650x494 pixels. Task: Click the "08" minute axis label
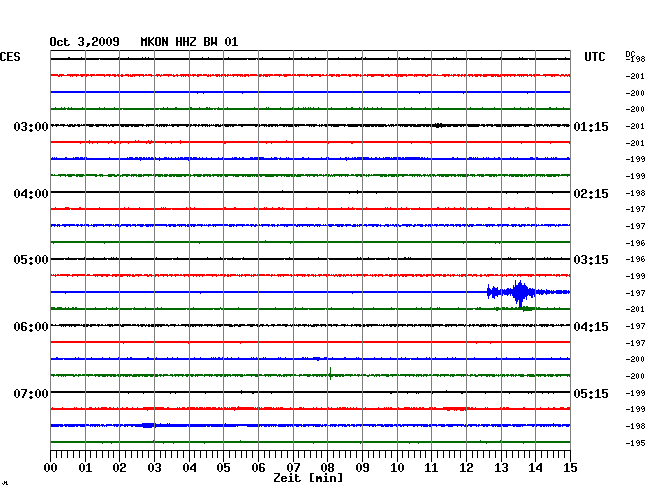[x=327, y=468]
